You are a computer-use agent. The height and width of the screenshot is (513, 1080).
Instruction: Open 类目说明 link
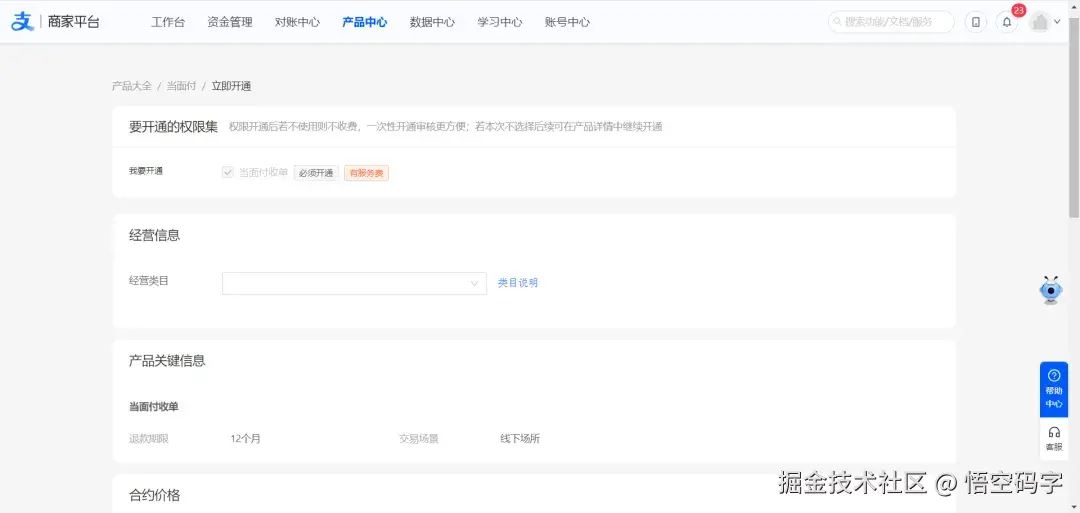coord(518,283)
